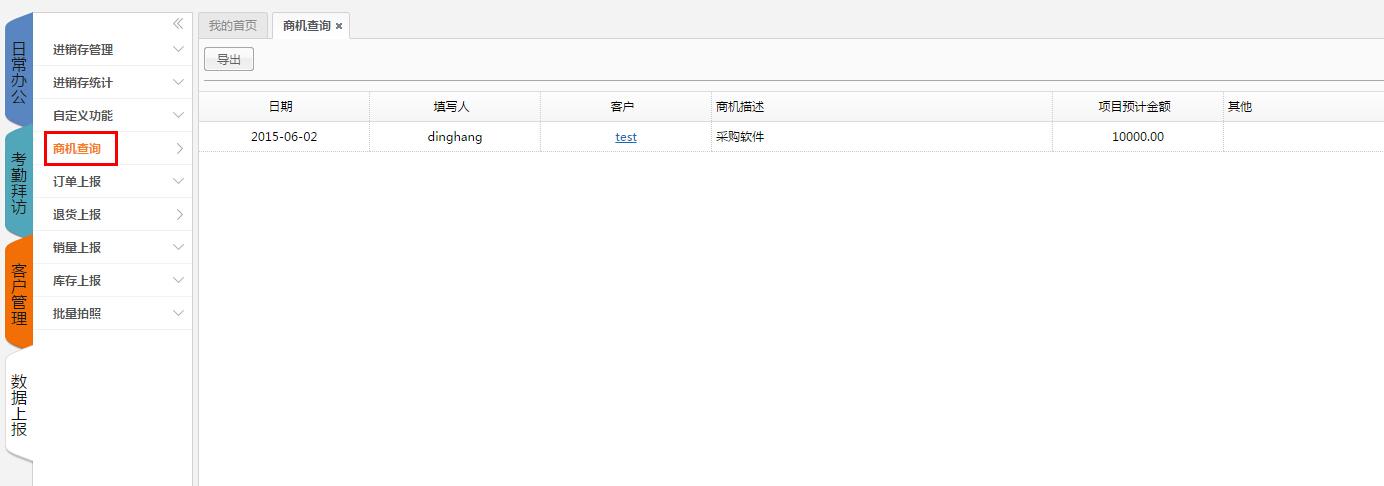The image size is (1384, 486).
Task: Click the arrow next to 商机查询
Action: click(179, 148)
